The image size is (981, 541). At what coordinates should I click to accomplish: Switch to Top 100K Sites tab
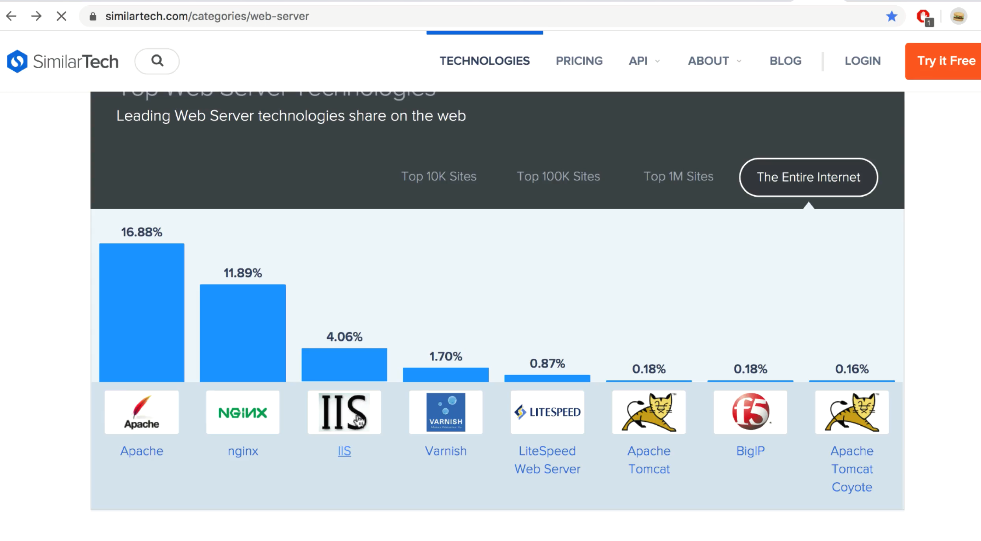click(558, 176)
